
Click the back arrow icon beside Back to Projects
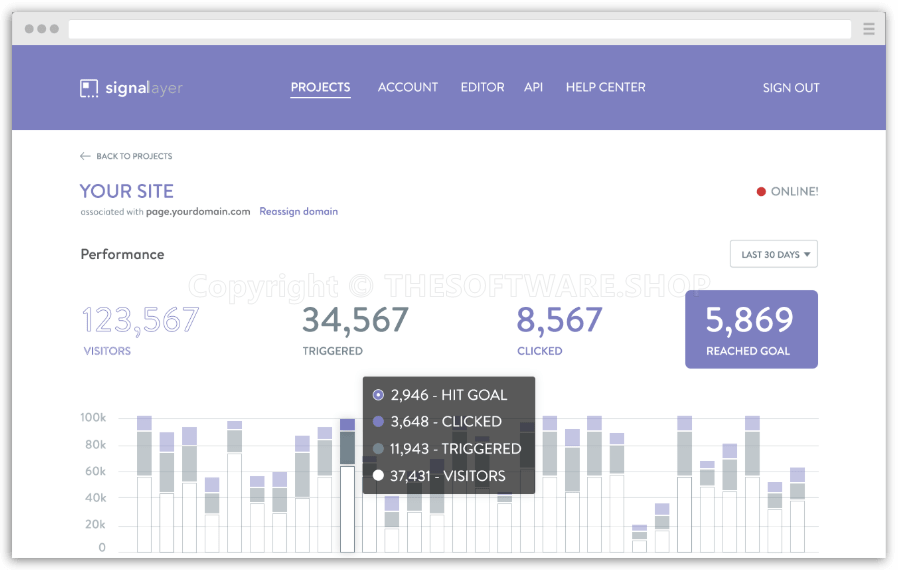pyautogui.click(x=85, y=156)
